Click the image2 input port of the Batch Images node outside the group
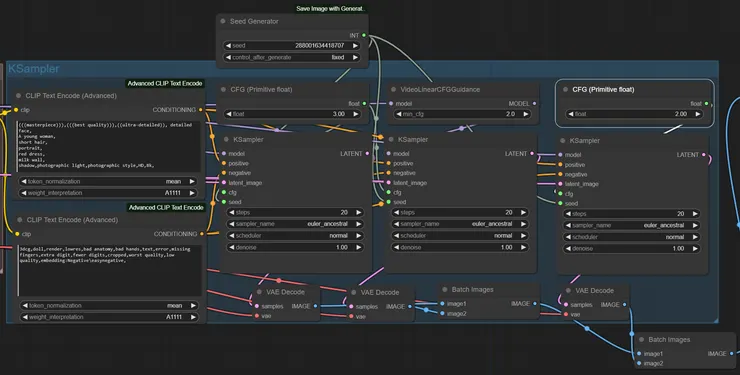740x375 pixels. tap(639, 363)
